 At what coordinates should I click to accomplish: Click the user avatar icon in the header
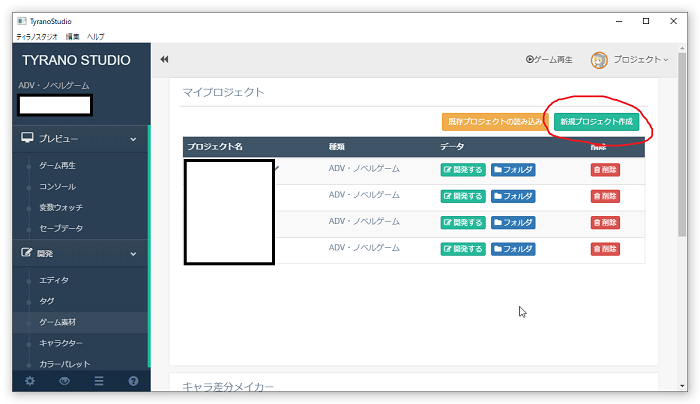(x=599, y=60)
